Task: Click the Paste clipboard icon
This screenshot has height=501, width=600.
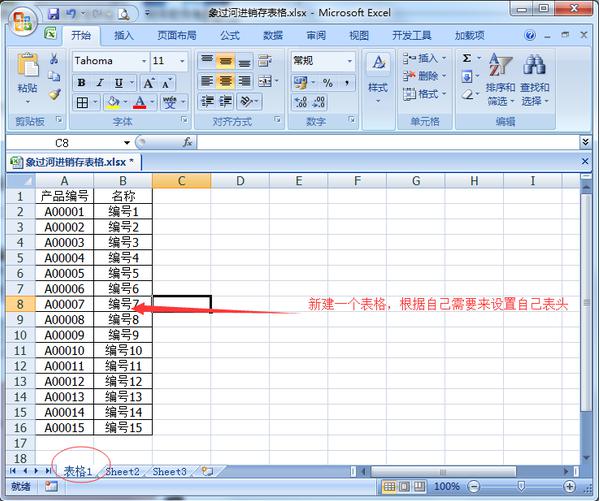Action: 28,64
